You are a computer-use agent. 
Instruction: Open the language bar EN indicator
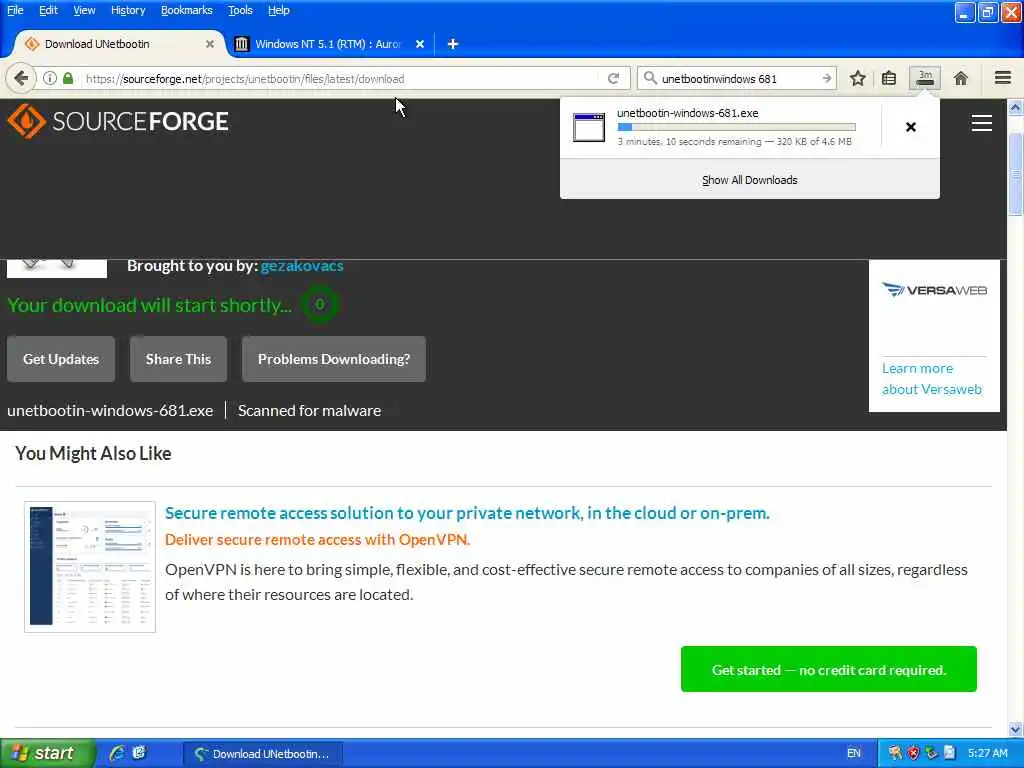point(854,753)
